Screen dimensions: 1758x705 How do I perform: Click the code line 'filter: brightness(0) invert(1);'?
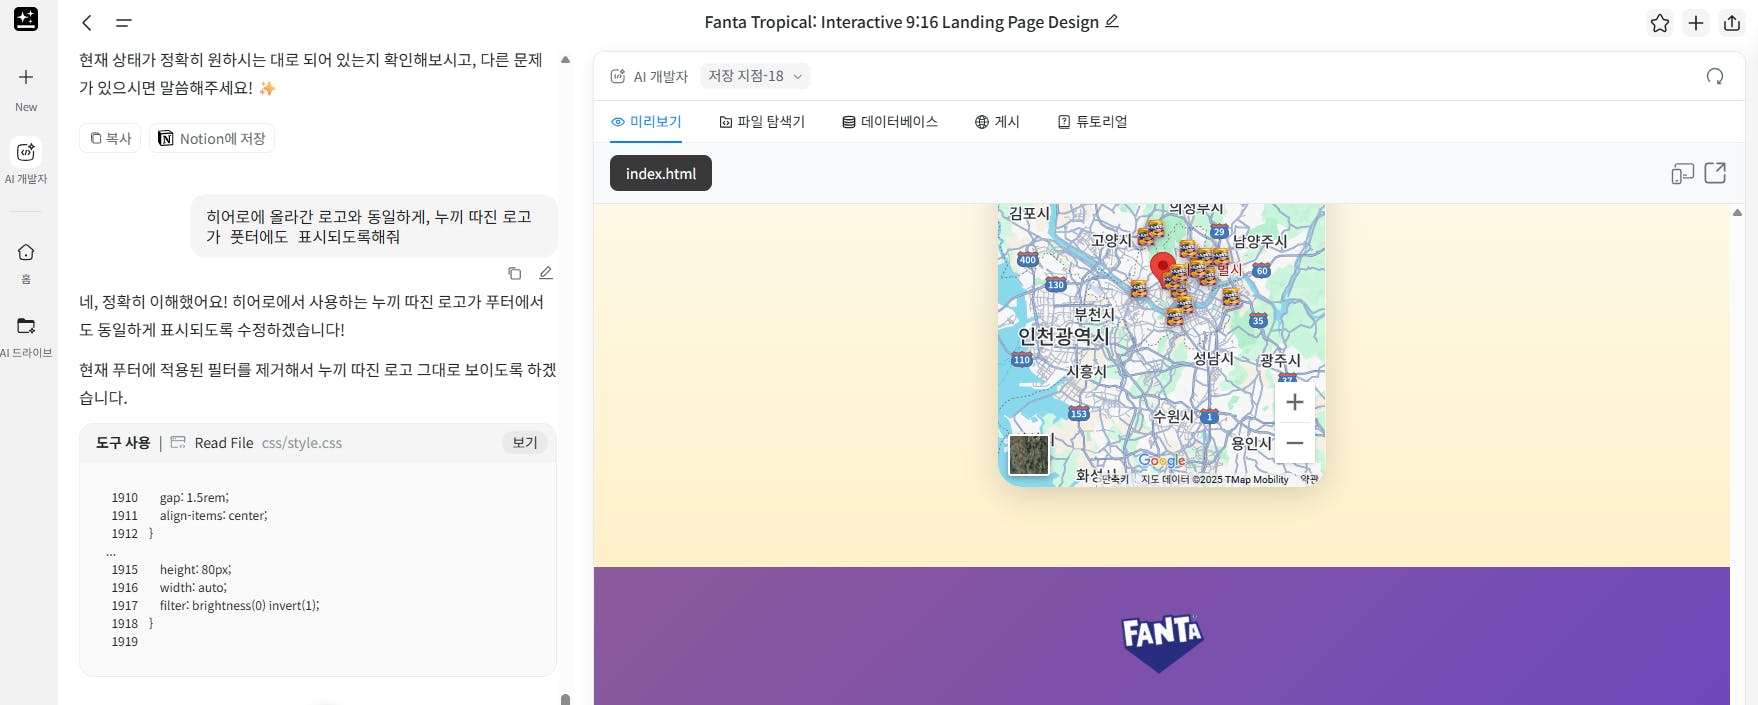coord(240,606)
